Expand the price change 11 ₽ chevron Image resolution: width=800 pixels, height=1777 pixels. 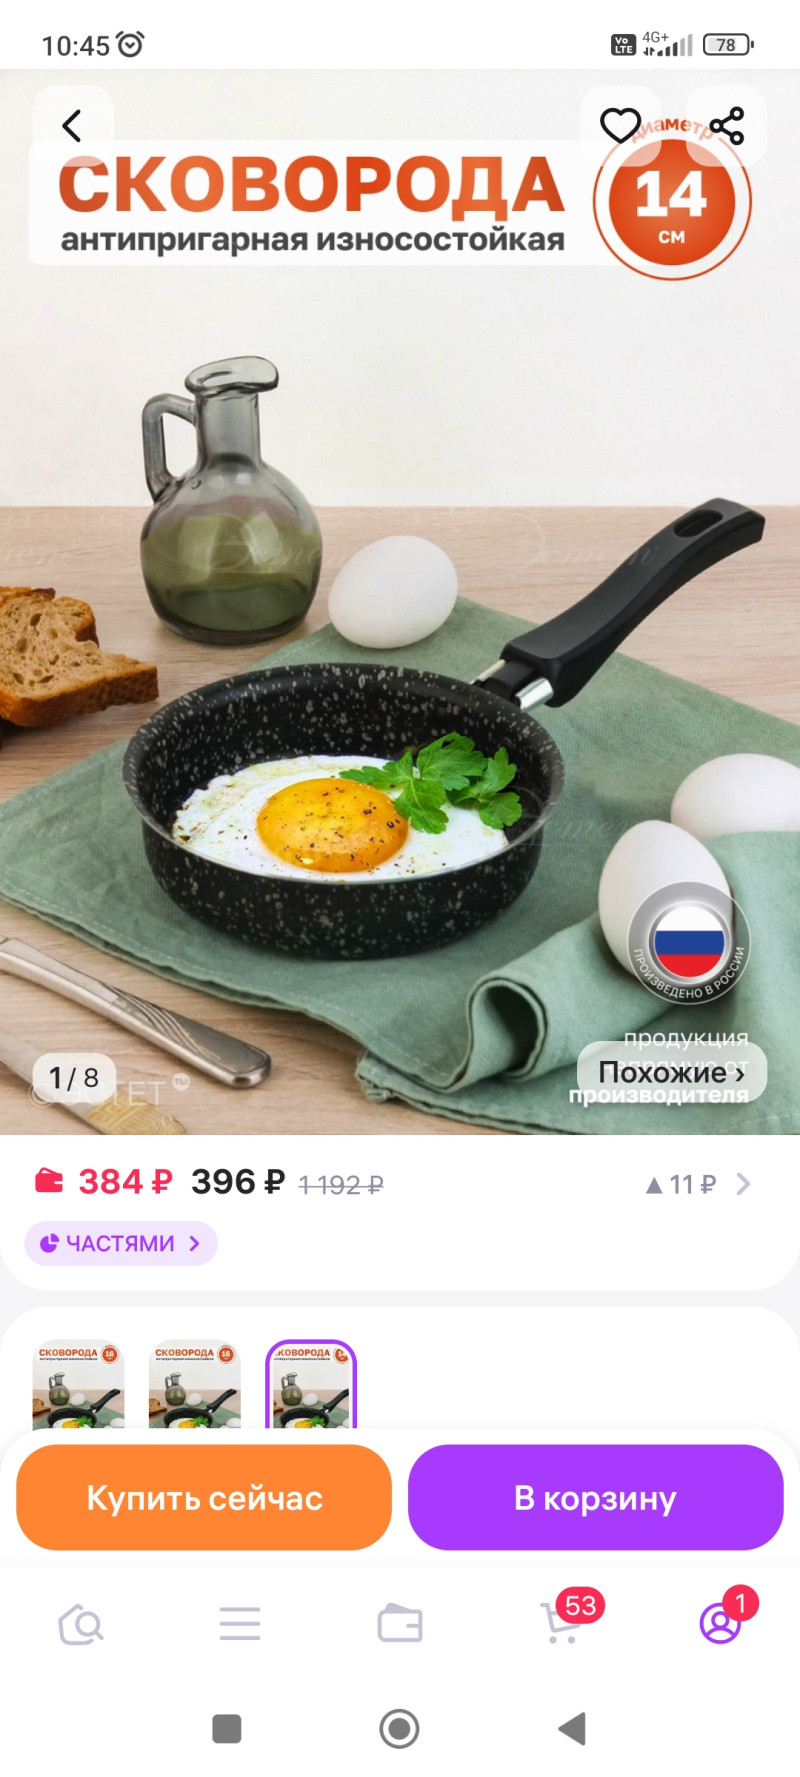click(743, 1184)
